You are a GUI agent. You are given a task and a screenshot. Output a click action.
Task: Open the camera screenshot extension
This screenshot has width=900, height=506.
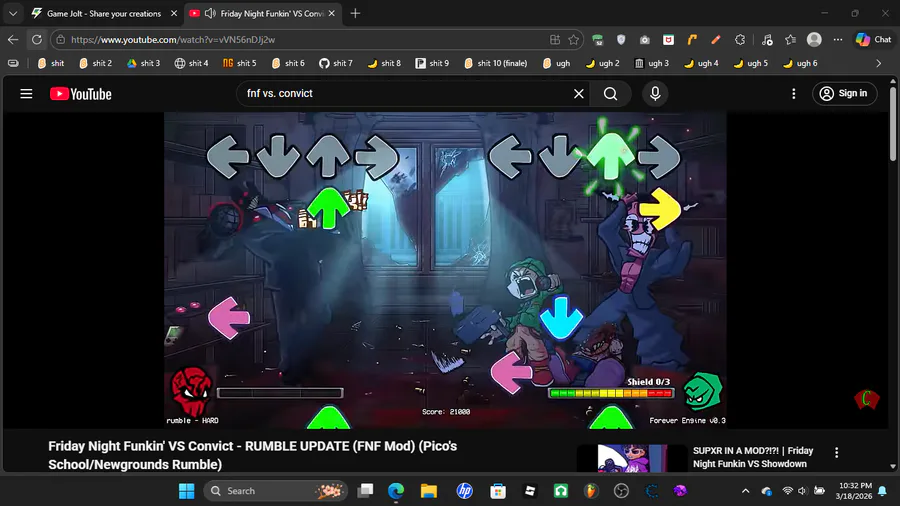tap(645, 40)
